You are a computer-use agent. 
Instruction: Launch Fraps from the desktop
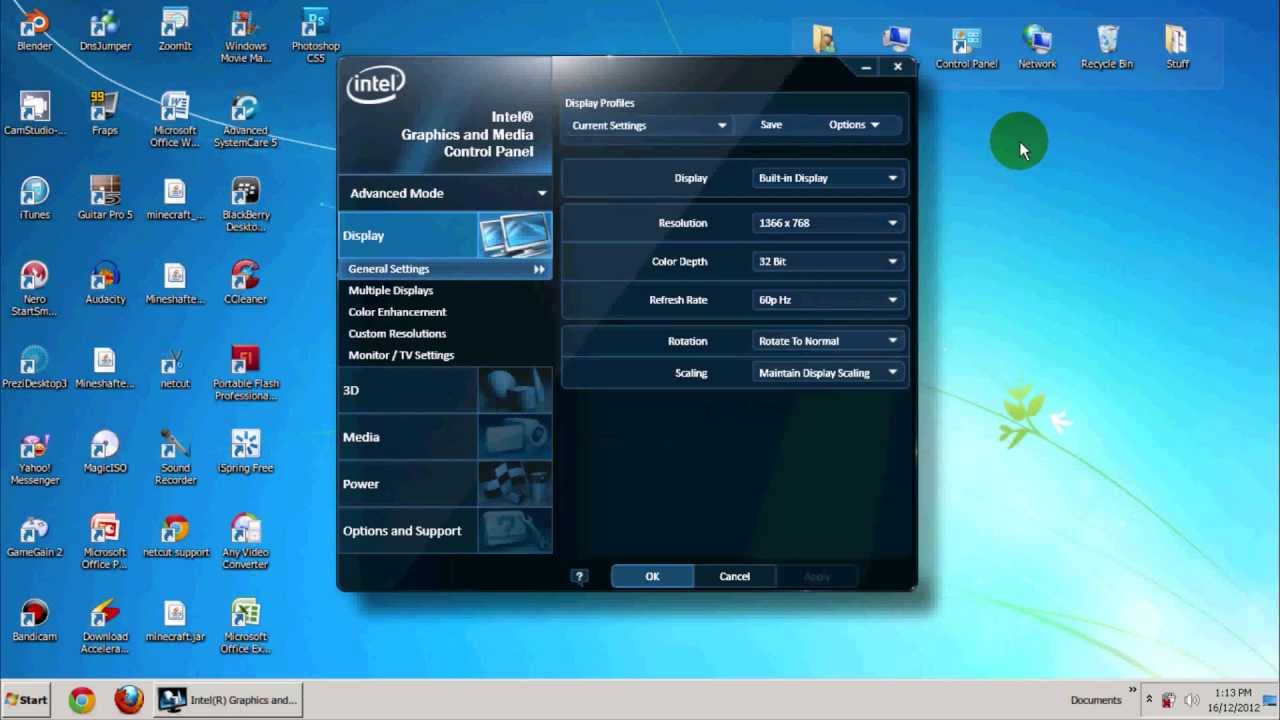105,113
